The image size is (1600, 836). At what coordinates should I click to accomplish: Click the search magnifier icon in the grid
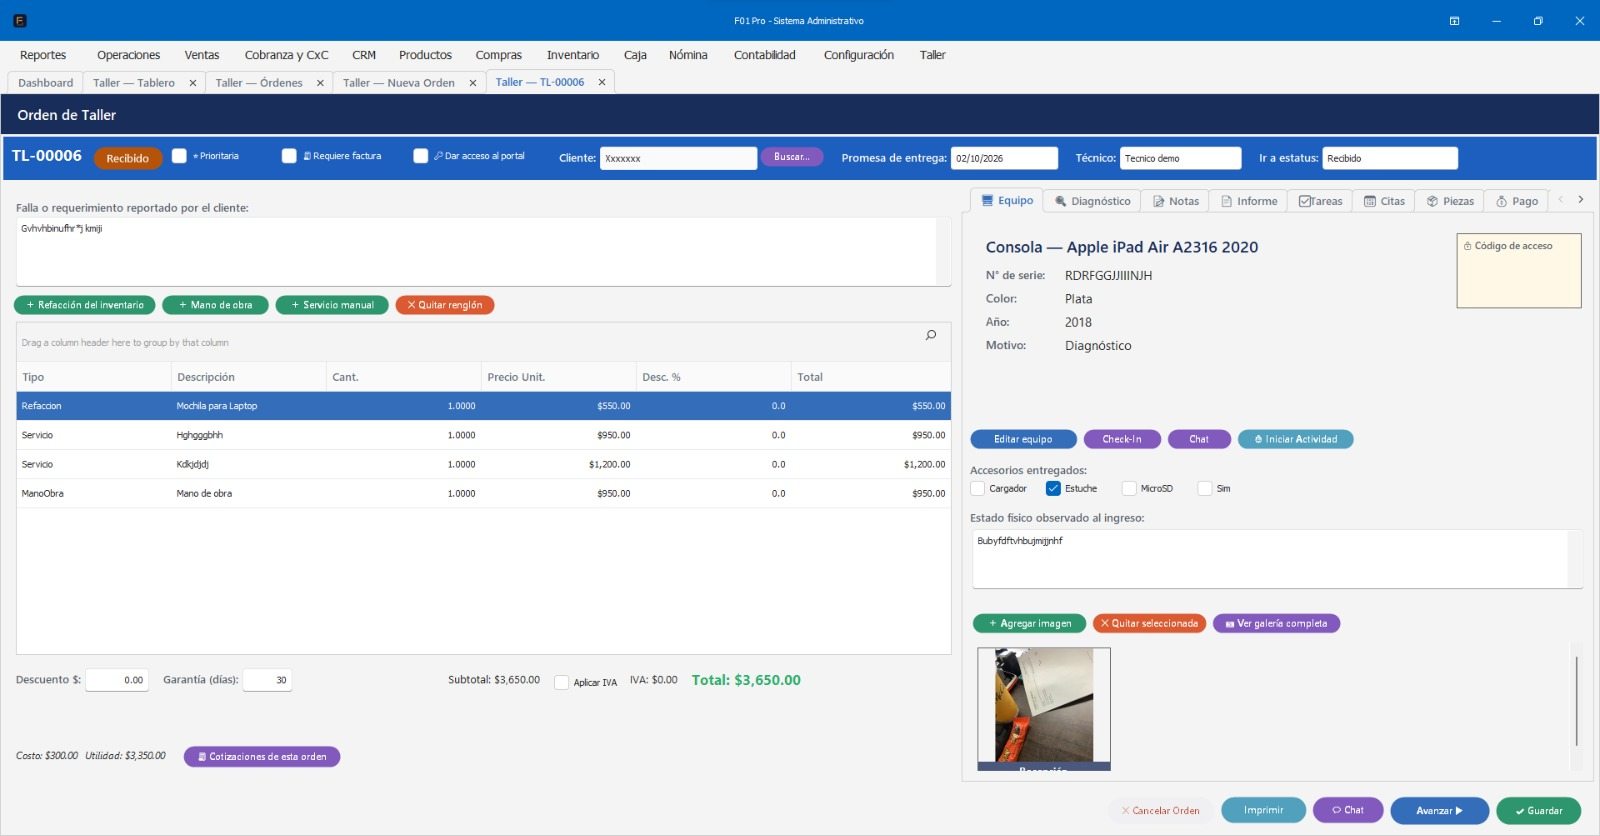[x=931, y=335]
